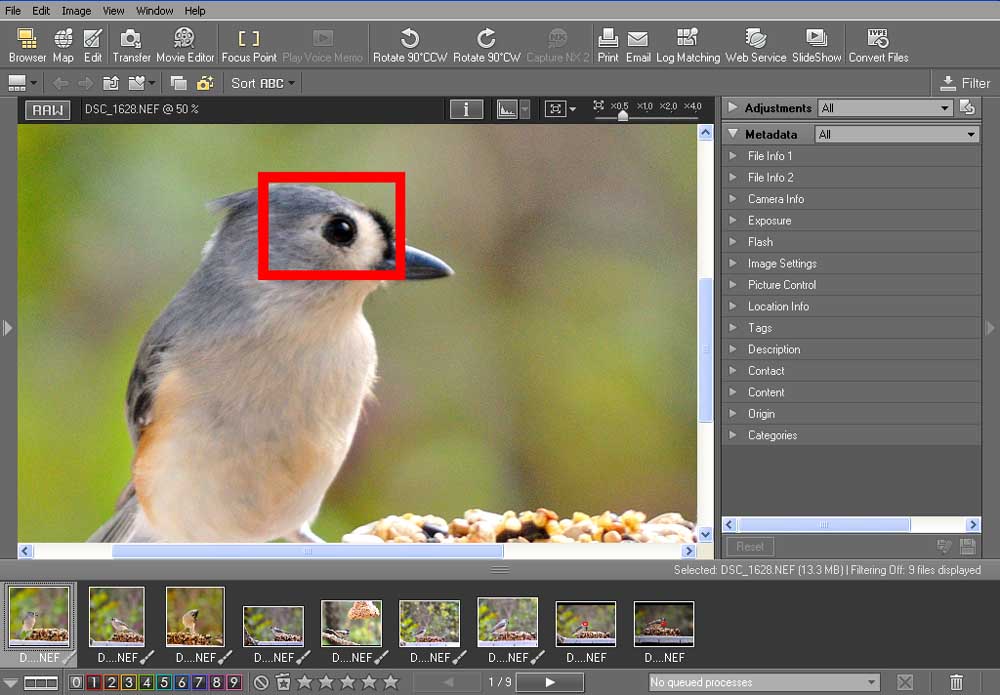The image size is (1000, 695).
Task: Open the Window menu
Action: coord(154,11)
